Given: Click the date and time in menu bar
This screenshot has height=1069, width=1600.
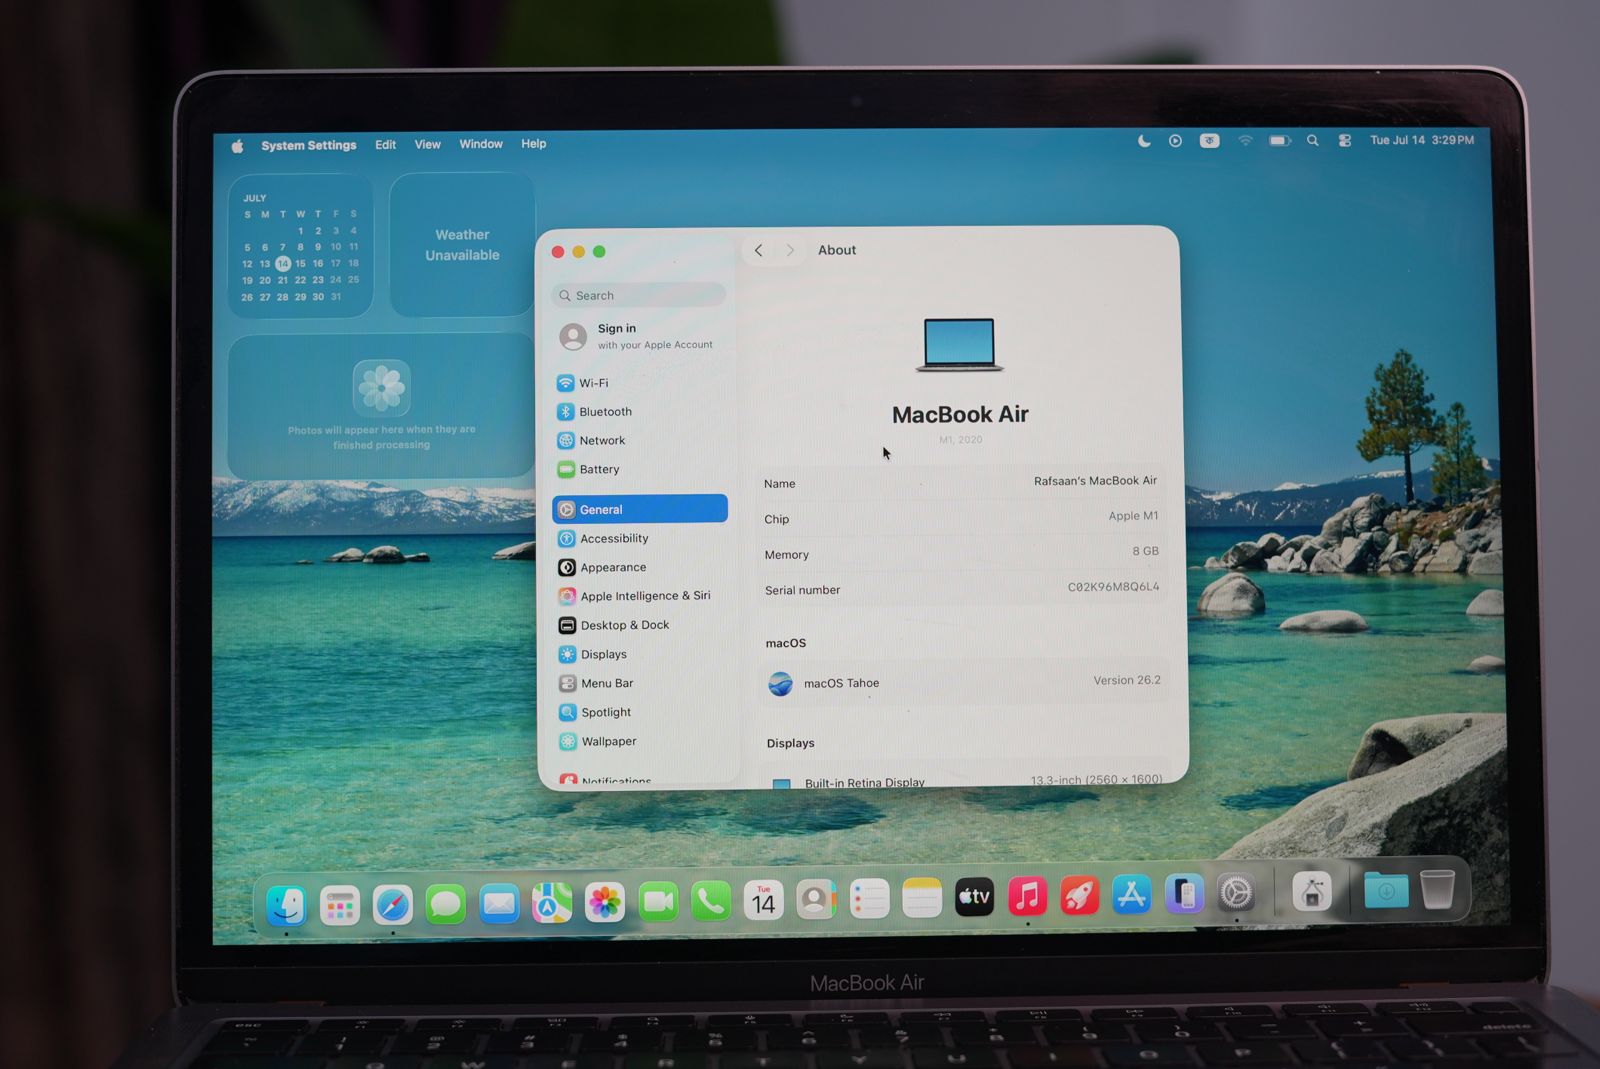Looking at the screenshot, I should (1422, 140).
